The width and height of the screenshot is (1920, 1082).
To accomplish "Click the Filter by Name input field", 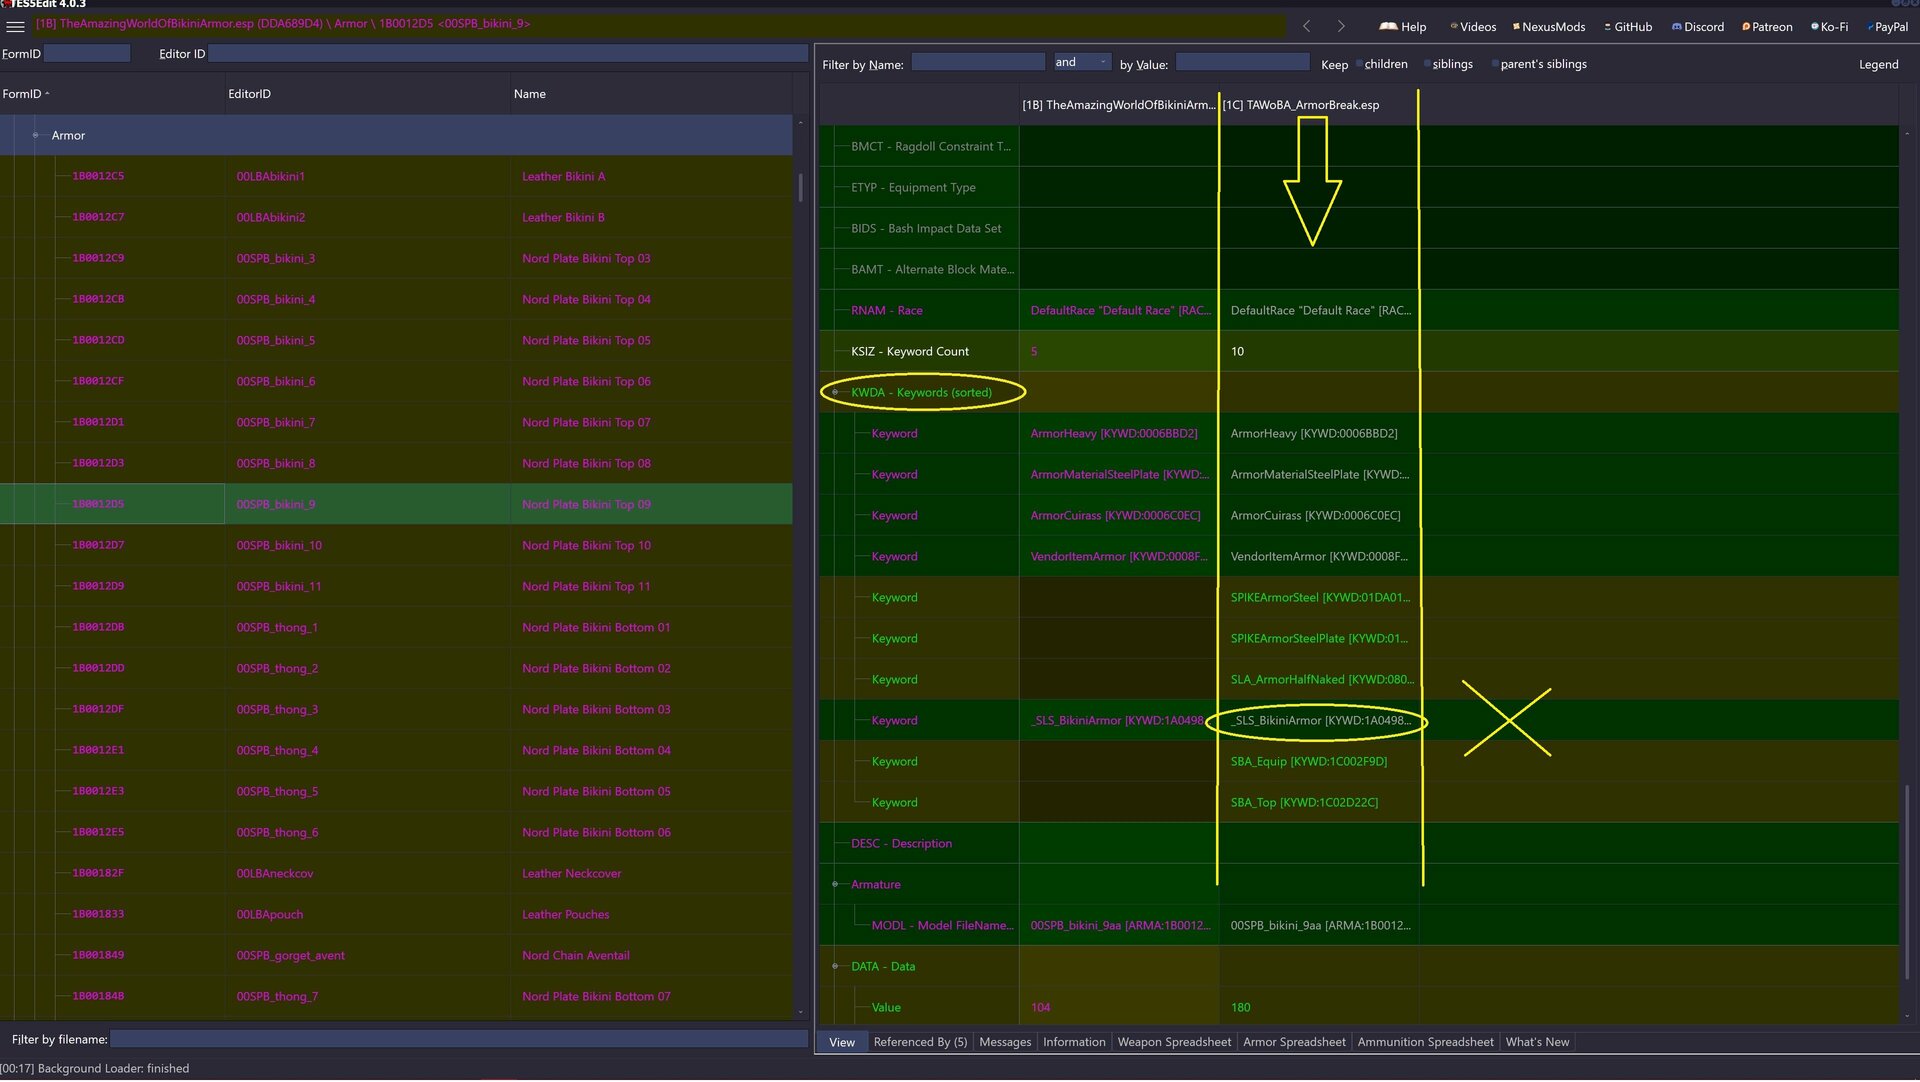I will pyautogui.click(x=978, y=62).
